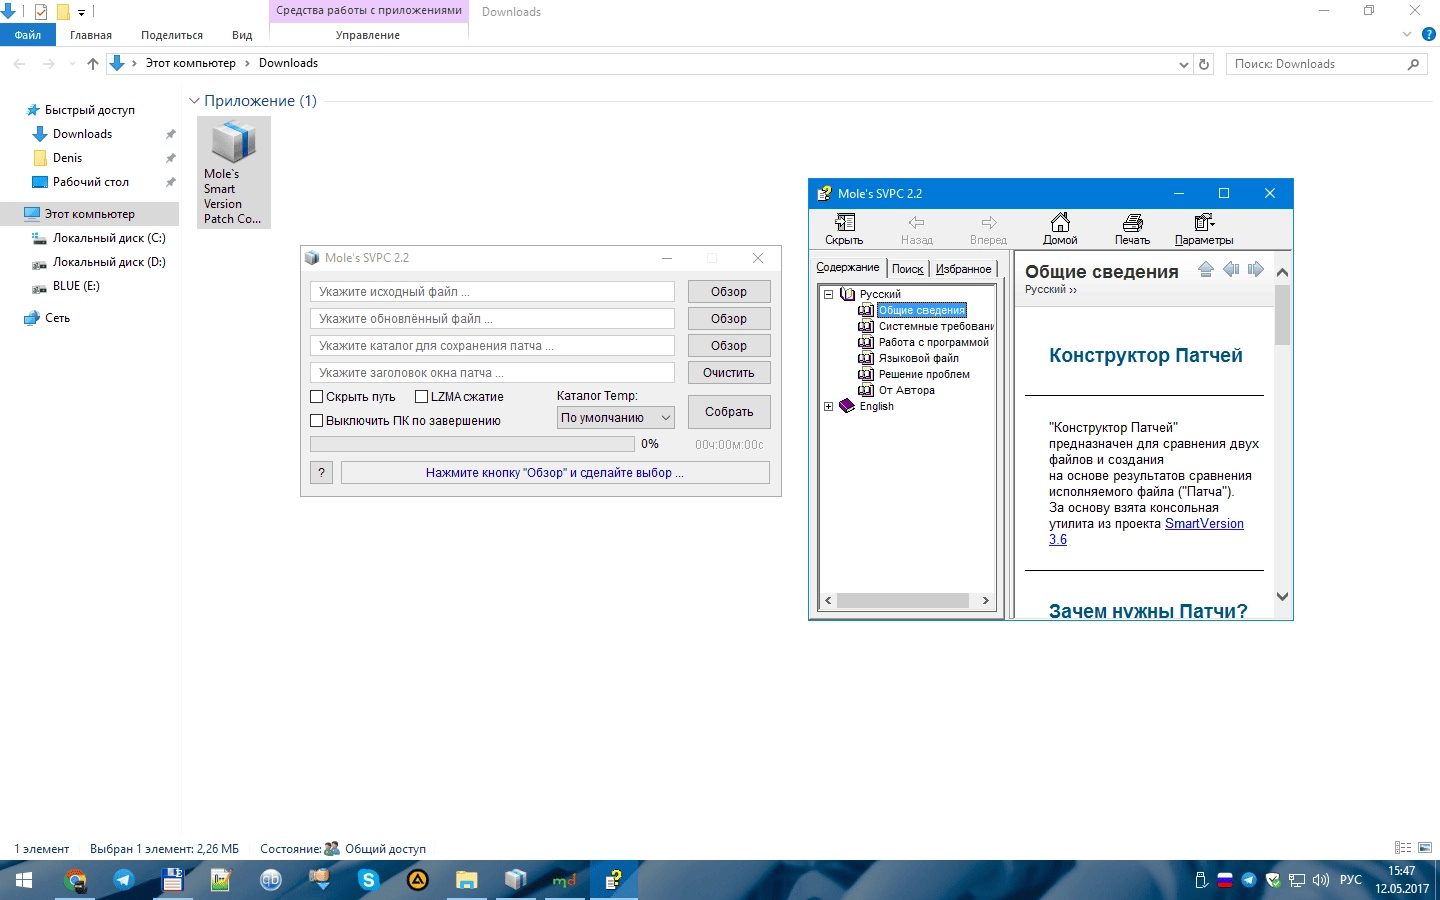Open help options via Параметры icon
This screenshot has width=1440, height=900.
click(x=1204, y=229)
